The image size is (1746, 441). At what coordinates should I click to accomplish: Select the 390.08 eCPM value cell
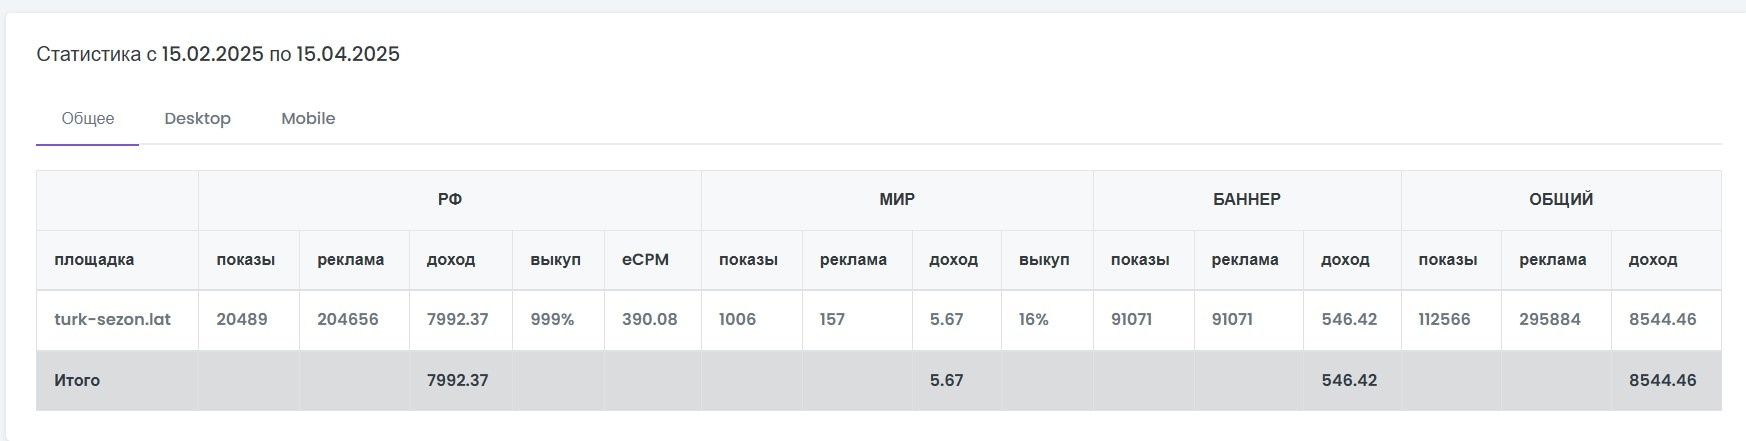(x=650, y=319)
